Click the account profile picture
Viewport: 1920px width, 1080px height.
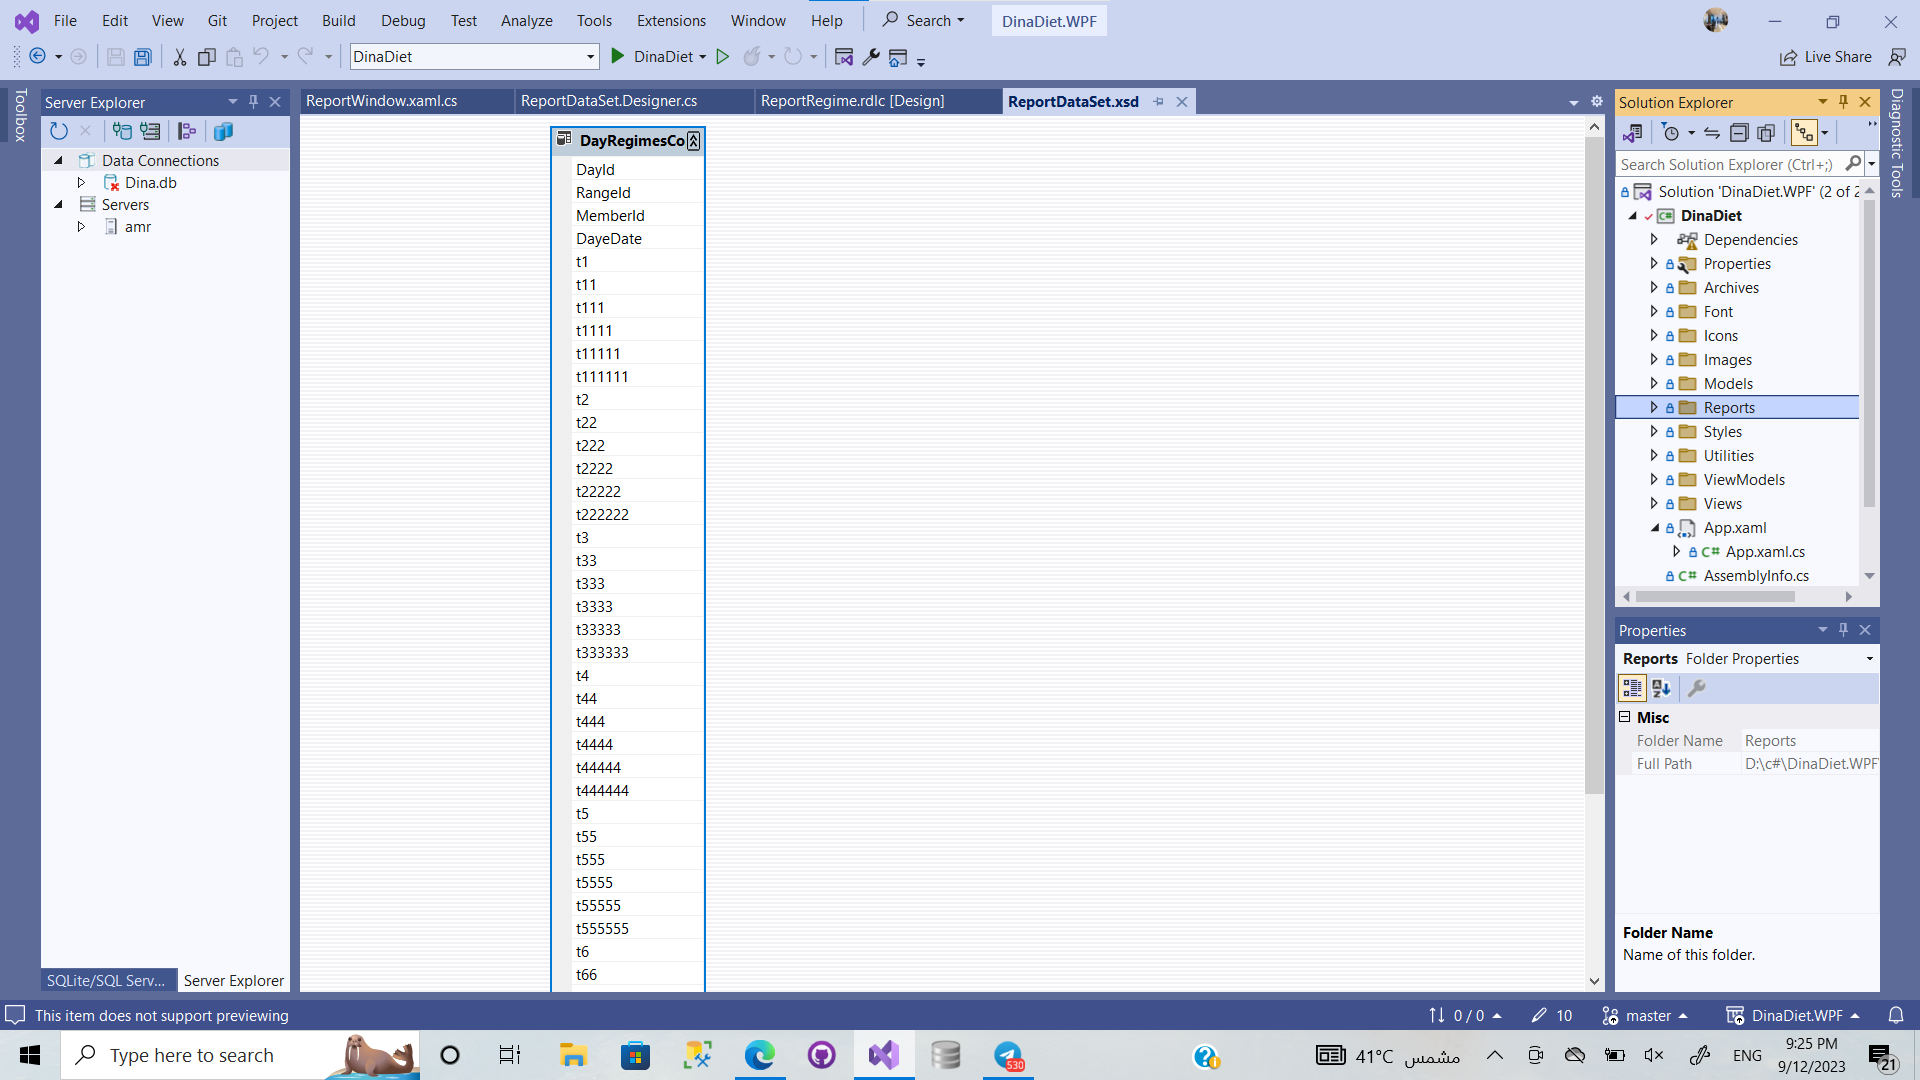coord(1716,20)
